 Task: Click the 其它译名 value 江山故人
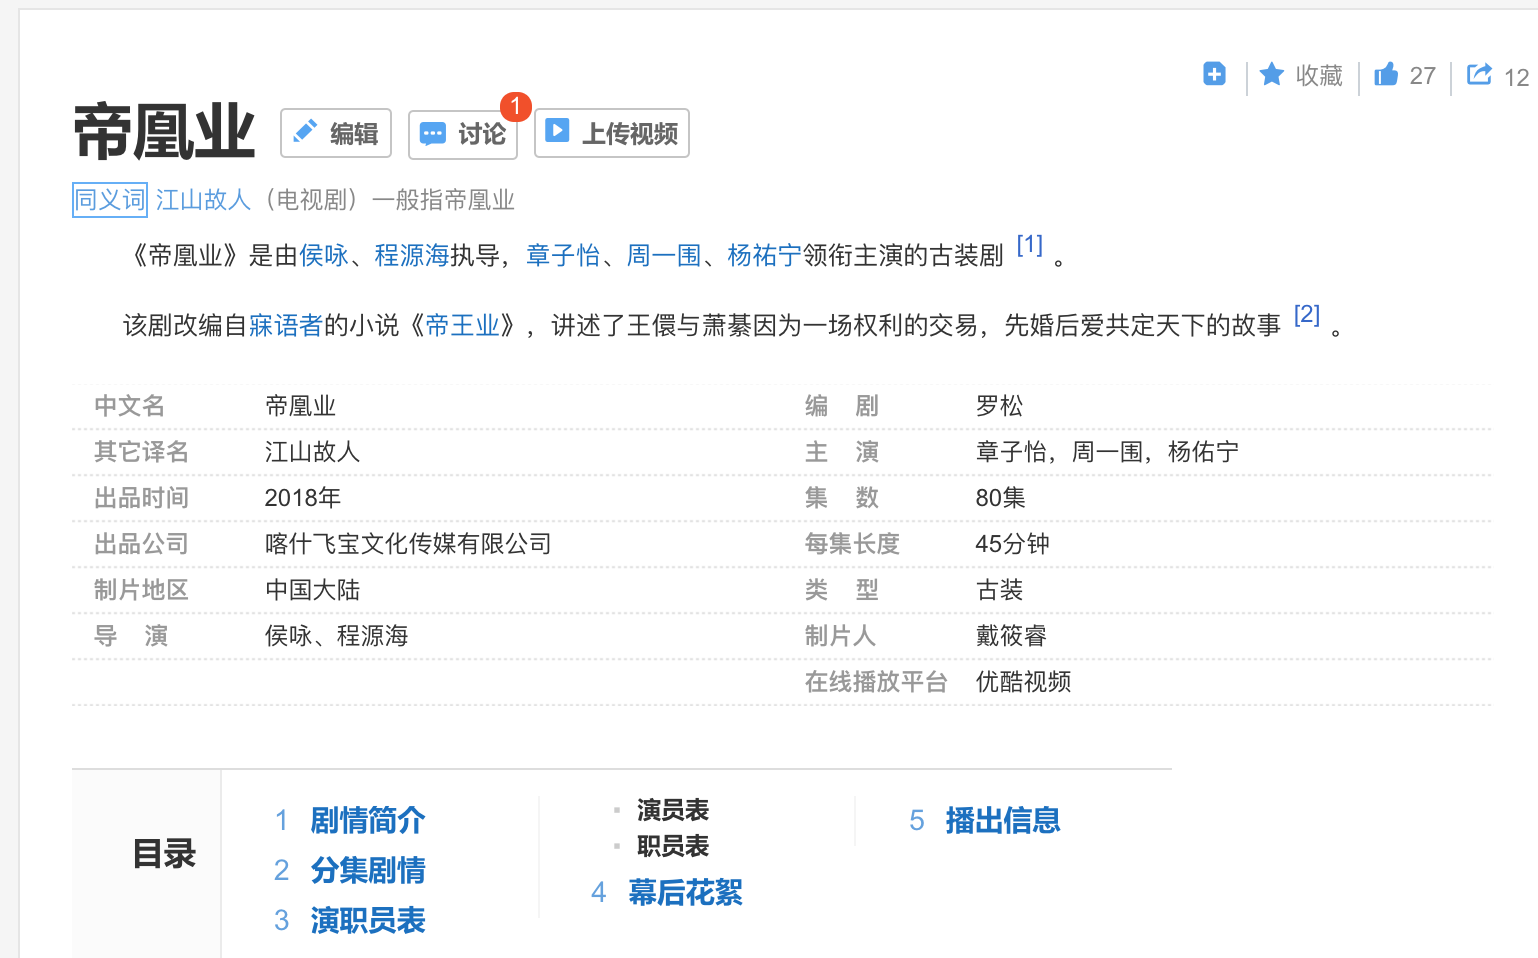(312, 452)
